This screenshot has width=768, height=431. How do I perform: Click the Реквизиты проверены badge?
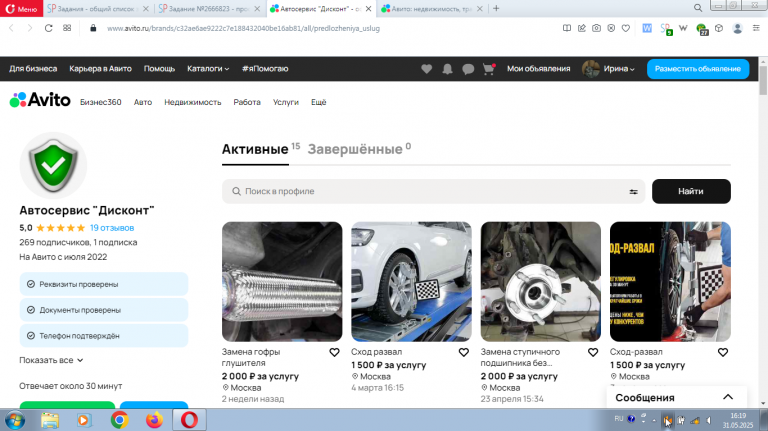click(104, 284)
